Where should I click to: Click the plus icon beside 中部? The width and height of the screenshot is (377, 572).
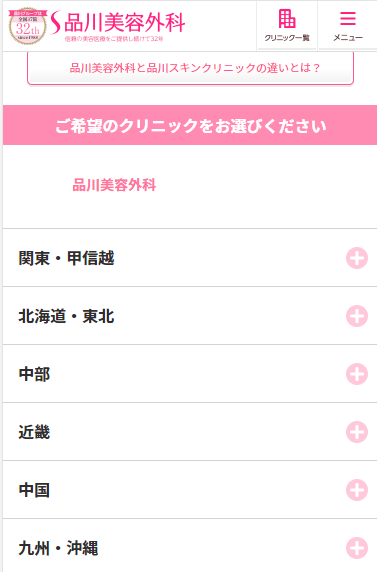coord(357,374)
